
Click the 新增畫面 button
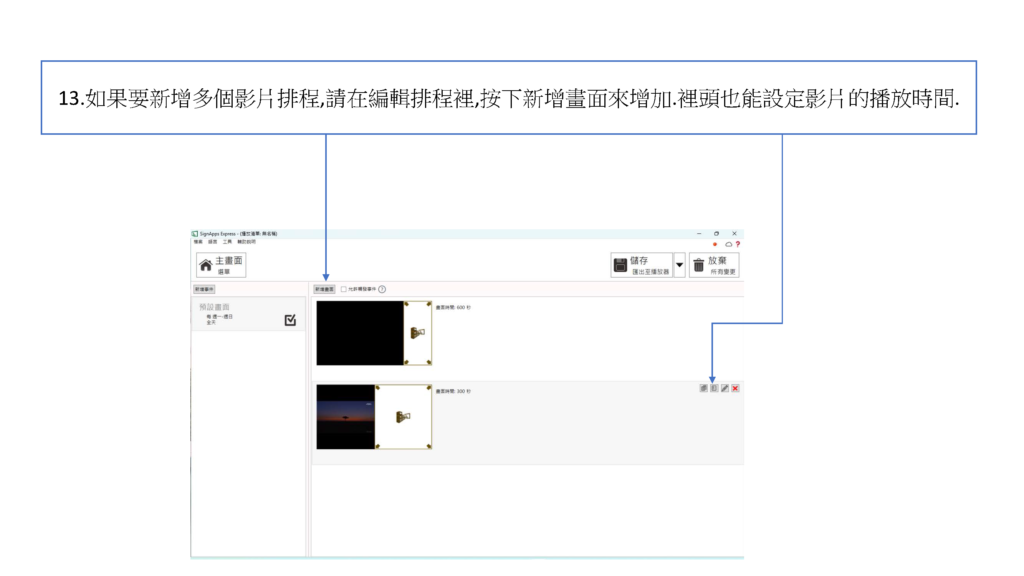323,289
